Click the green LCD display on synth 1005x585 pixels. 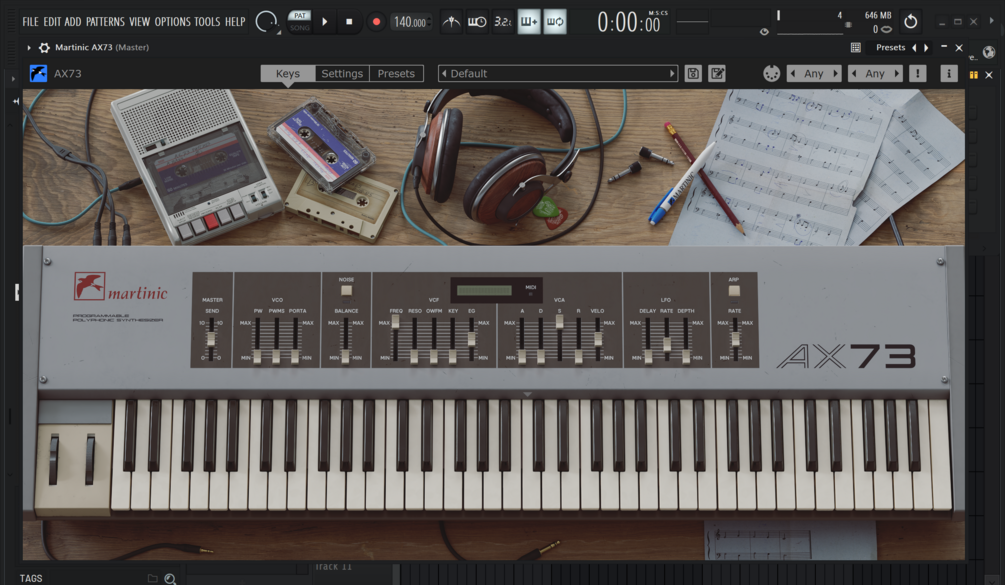click(484, 290)
